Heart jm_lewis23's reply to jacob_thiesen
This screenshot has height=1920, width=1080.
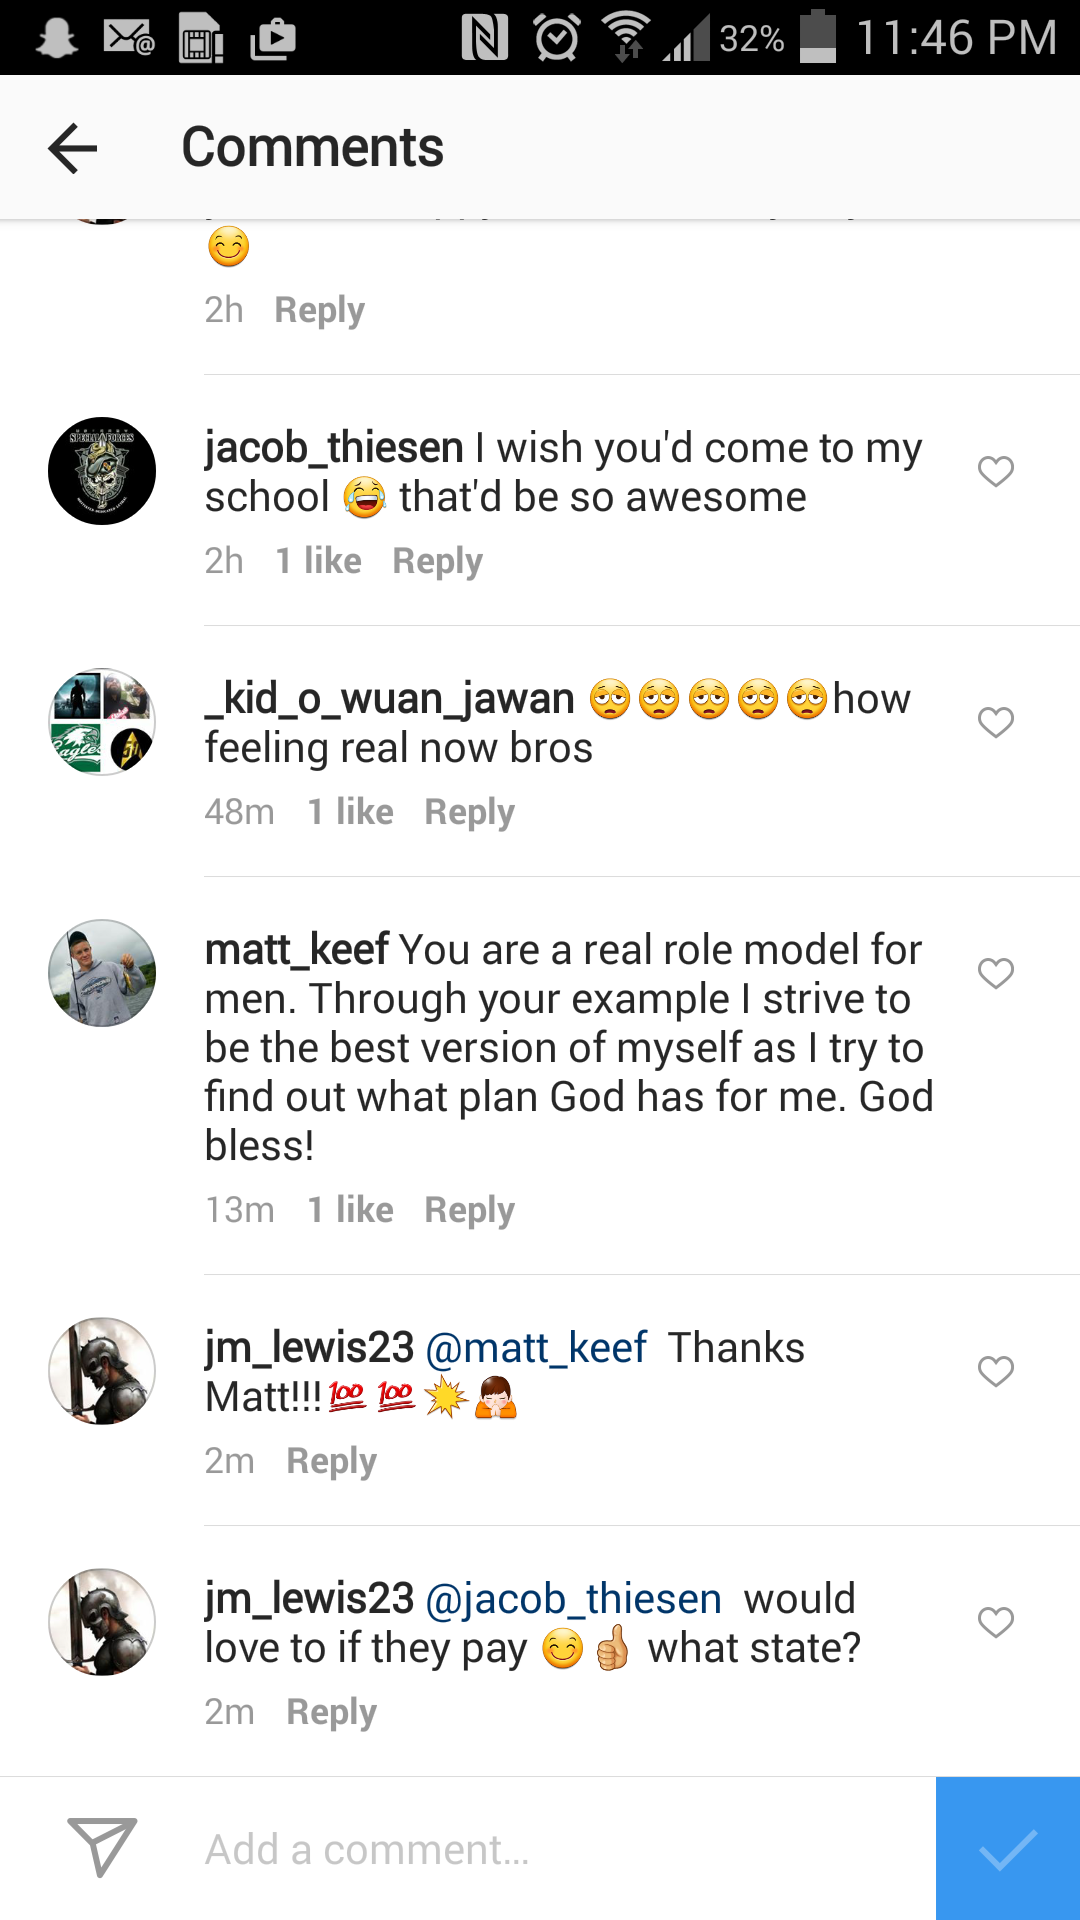pos(995,1622)
